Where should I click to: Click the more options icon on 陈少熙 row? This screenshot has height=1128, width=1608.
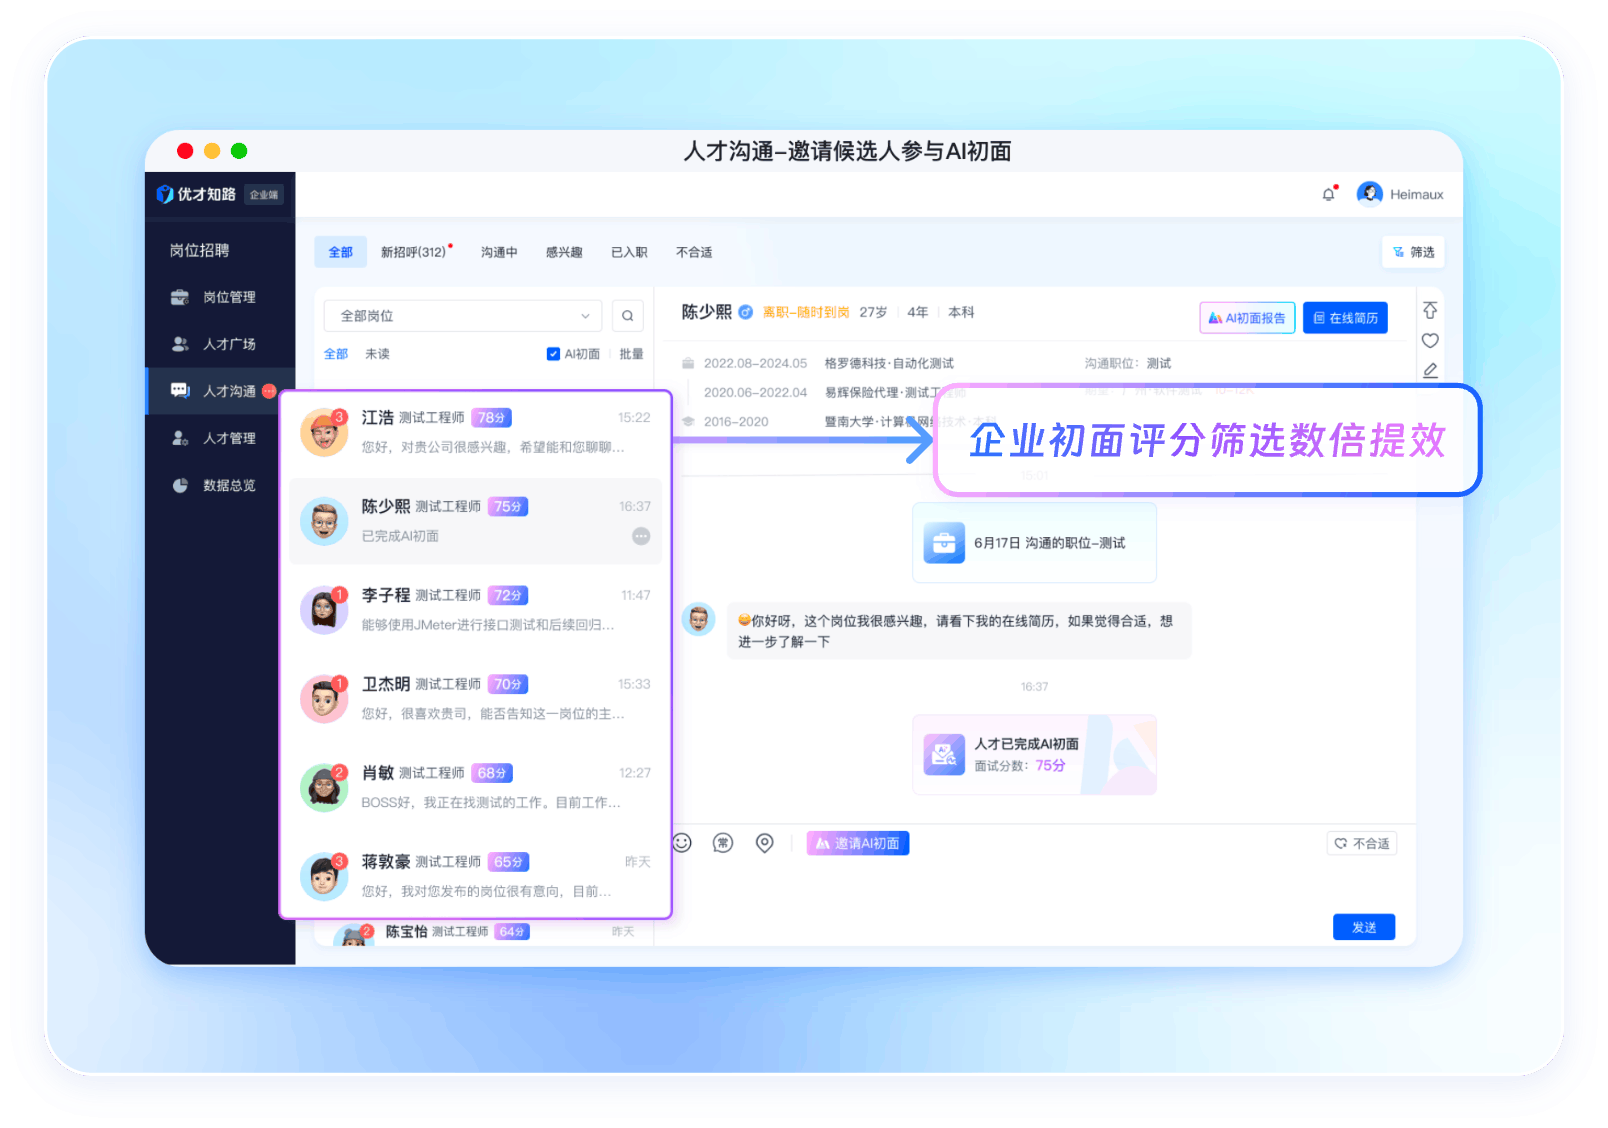click(x=641, y=536)
